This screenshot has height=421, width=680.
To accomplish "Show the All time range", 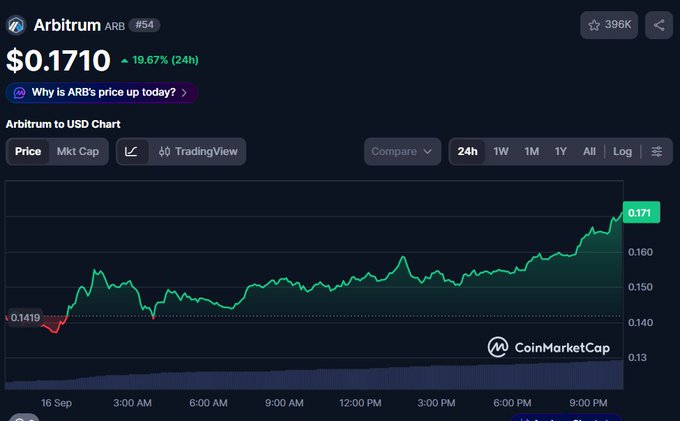I will pyautogui.click(x=589, y=151).
